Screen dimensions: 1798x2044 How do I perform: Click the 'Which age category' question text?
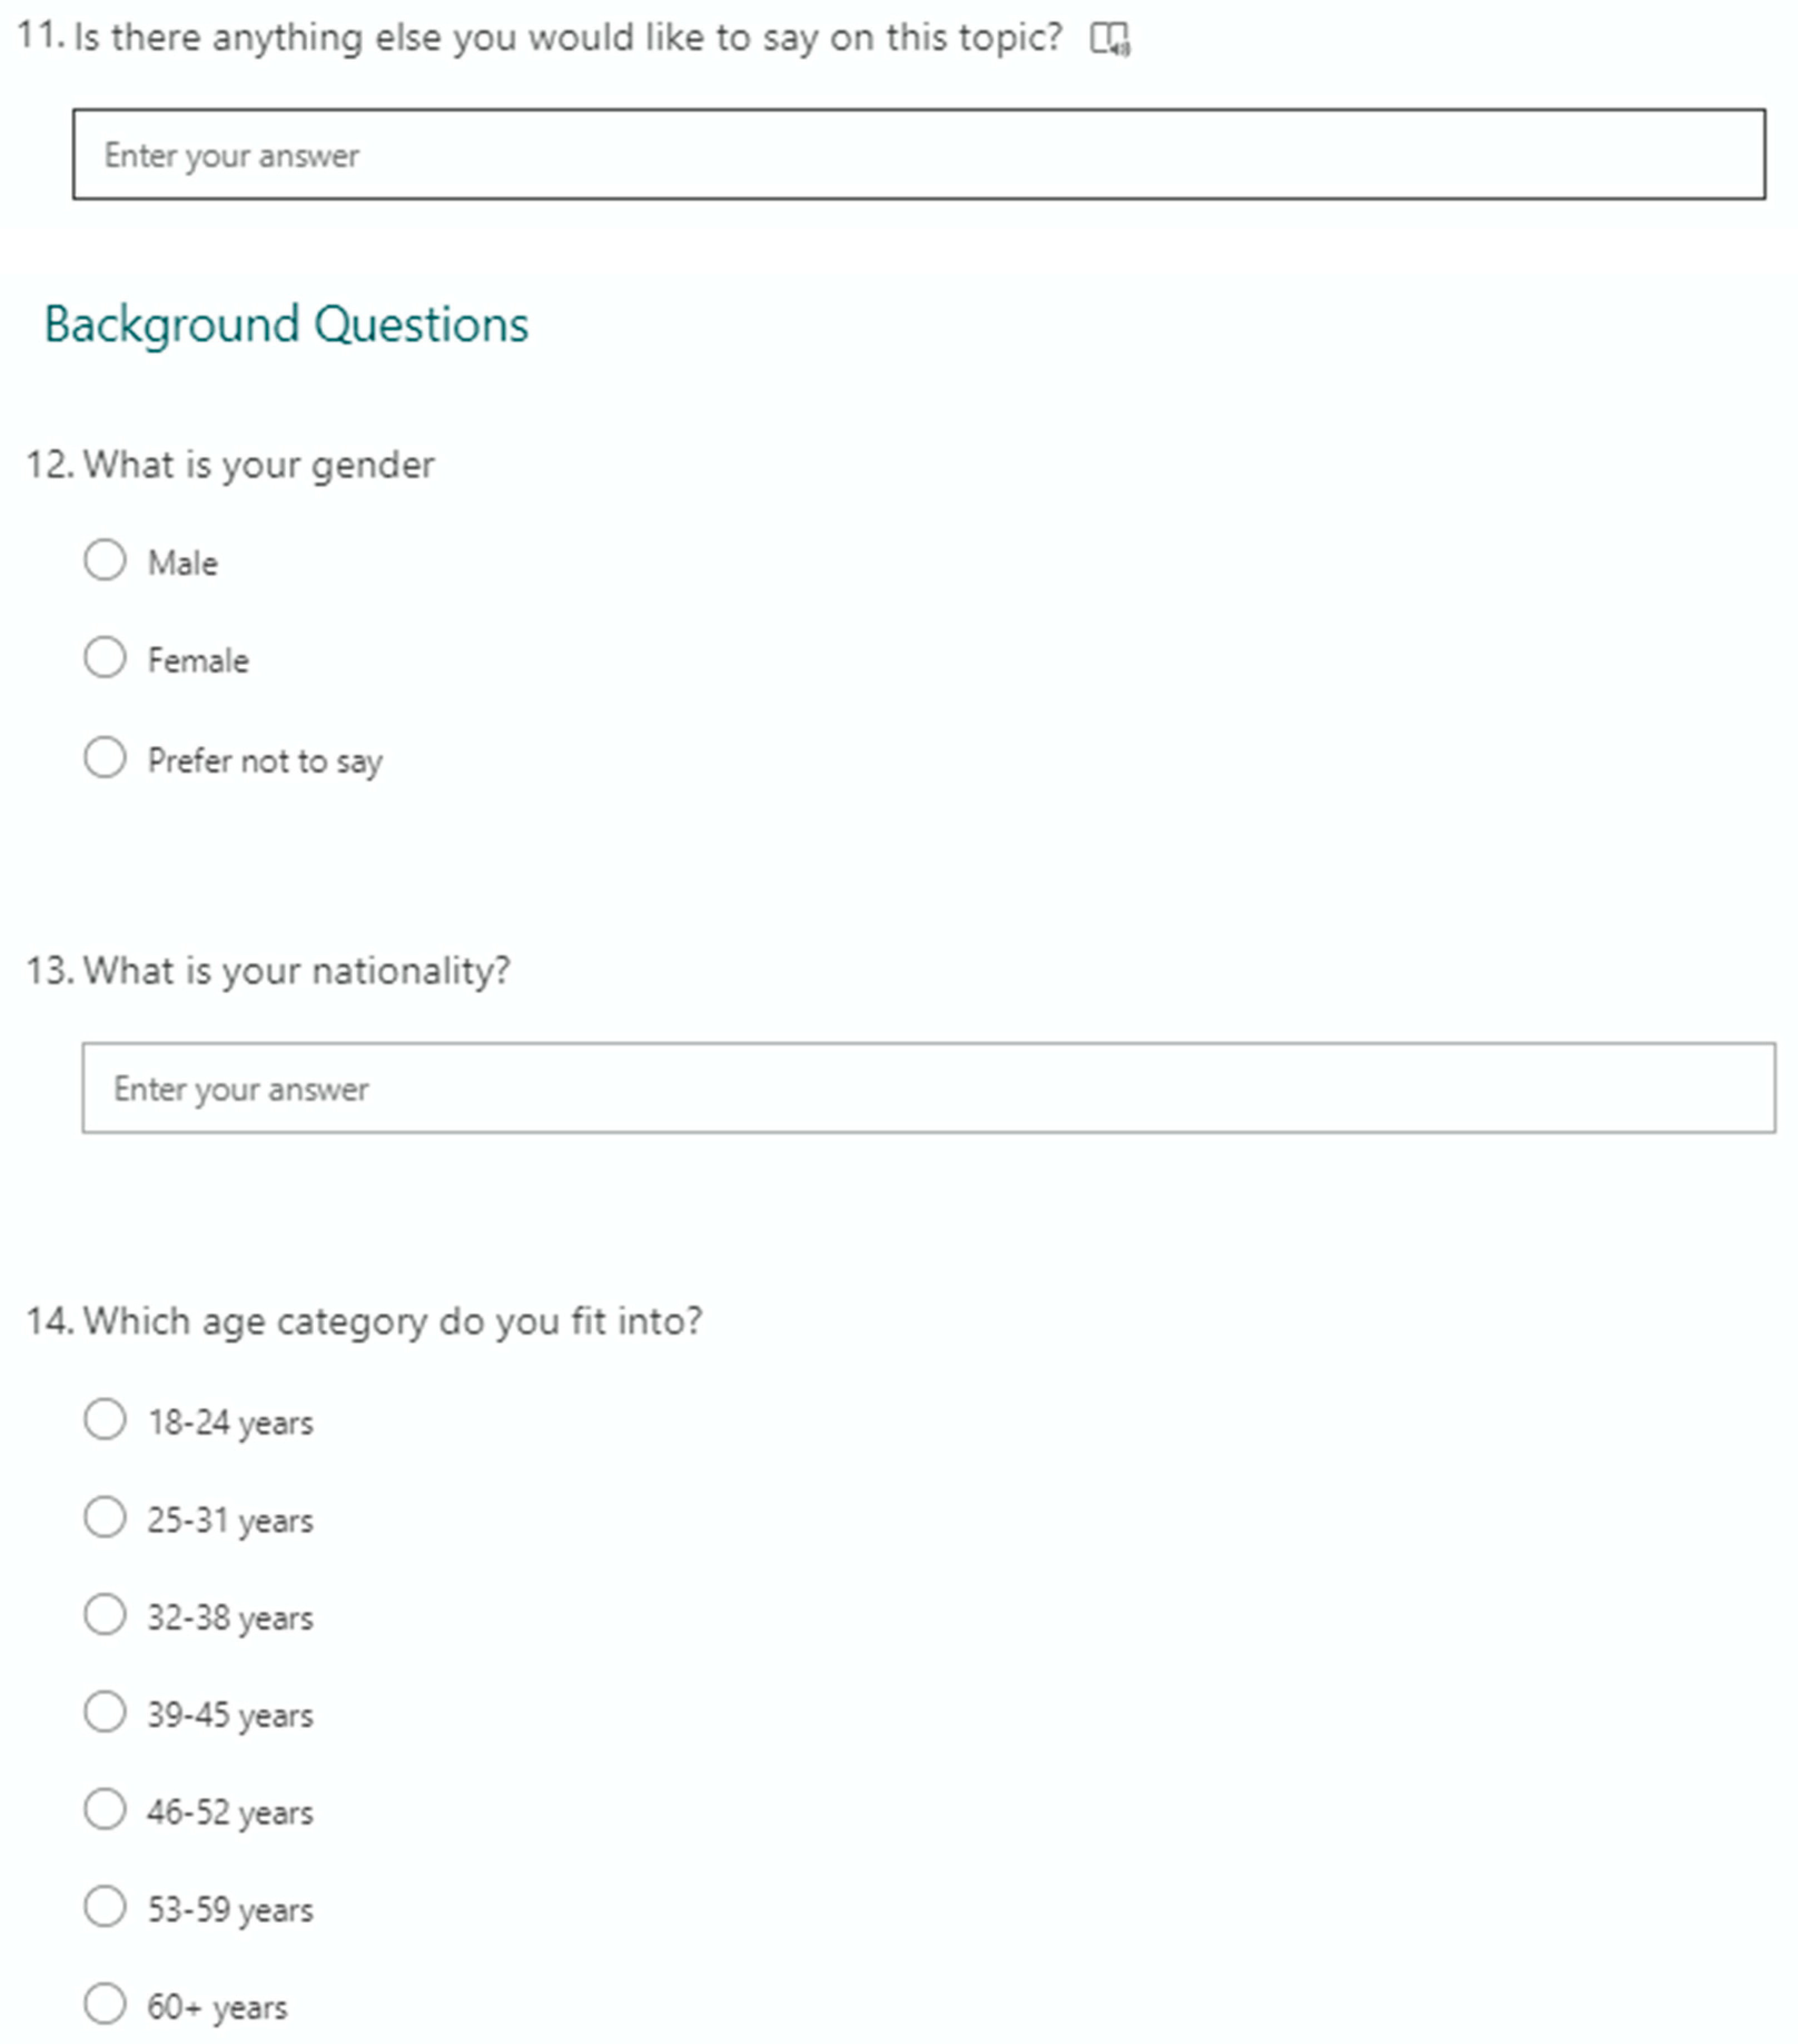click(392, 1321)
